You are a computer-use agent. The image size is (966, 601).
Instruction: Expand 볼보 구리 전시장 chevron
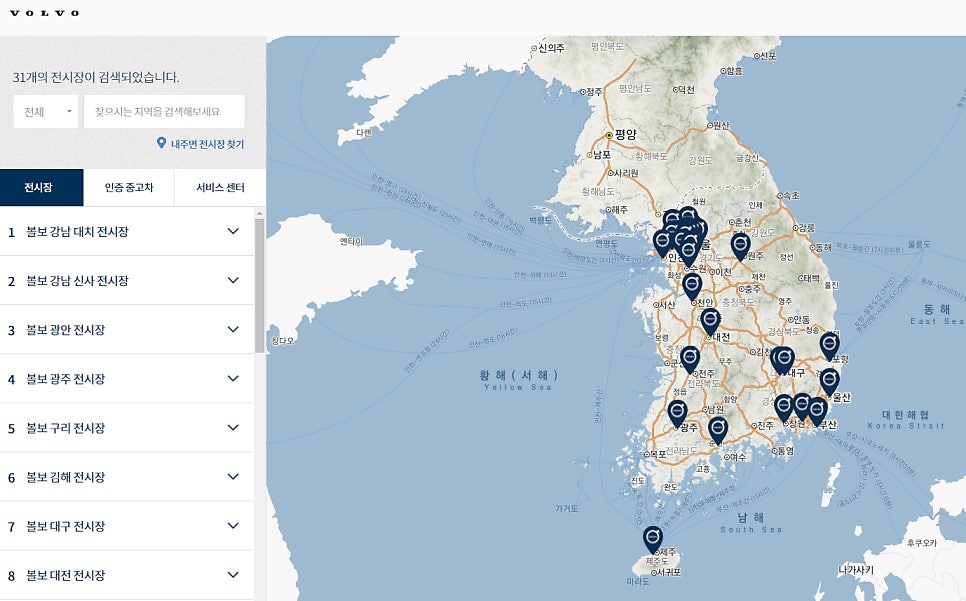[233, 427]
